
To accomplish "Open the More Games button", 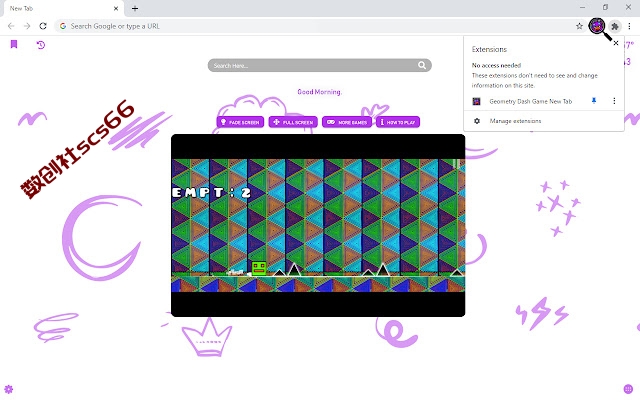I will (347, 122).
